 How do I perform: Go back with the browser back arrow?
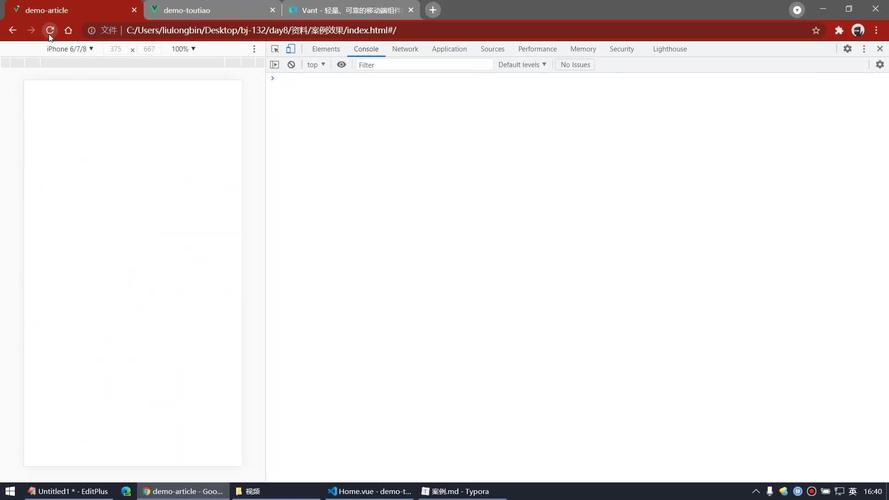12,30
